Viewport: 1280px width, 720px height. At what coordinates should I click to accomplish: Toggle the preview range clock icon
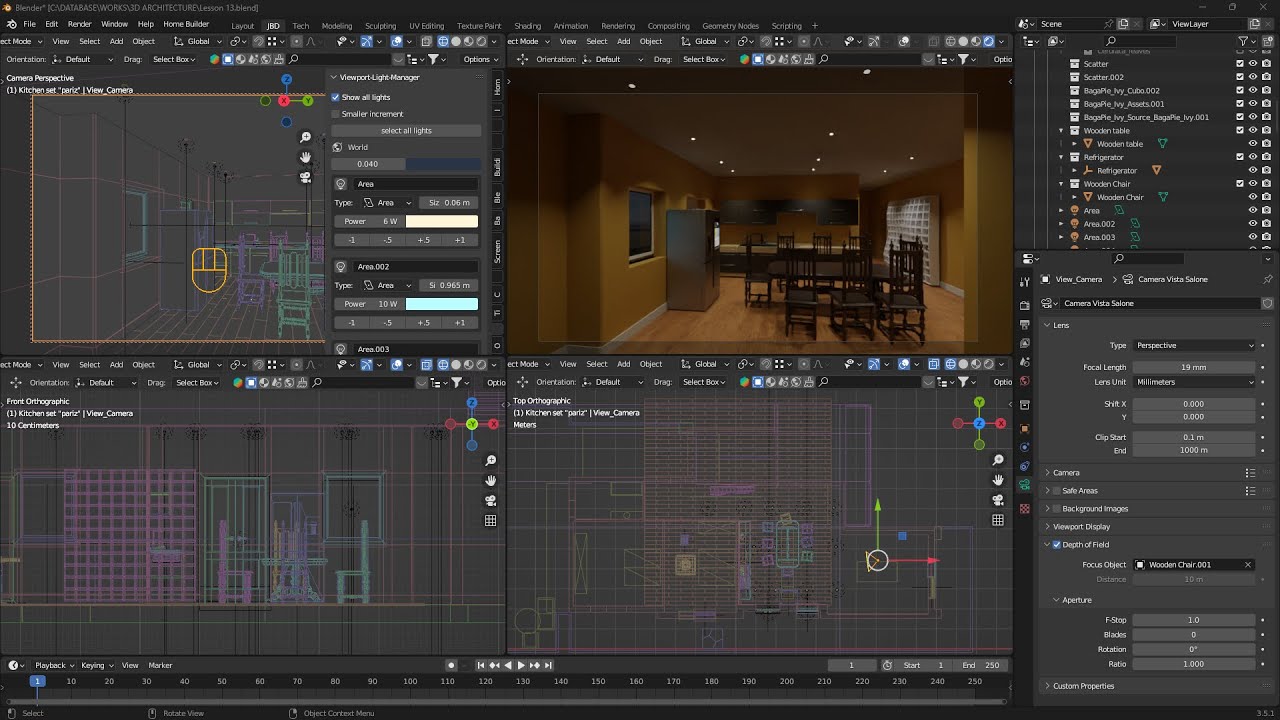[x=887, y=665]
